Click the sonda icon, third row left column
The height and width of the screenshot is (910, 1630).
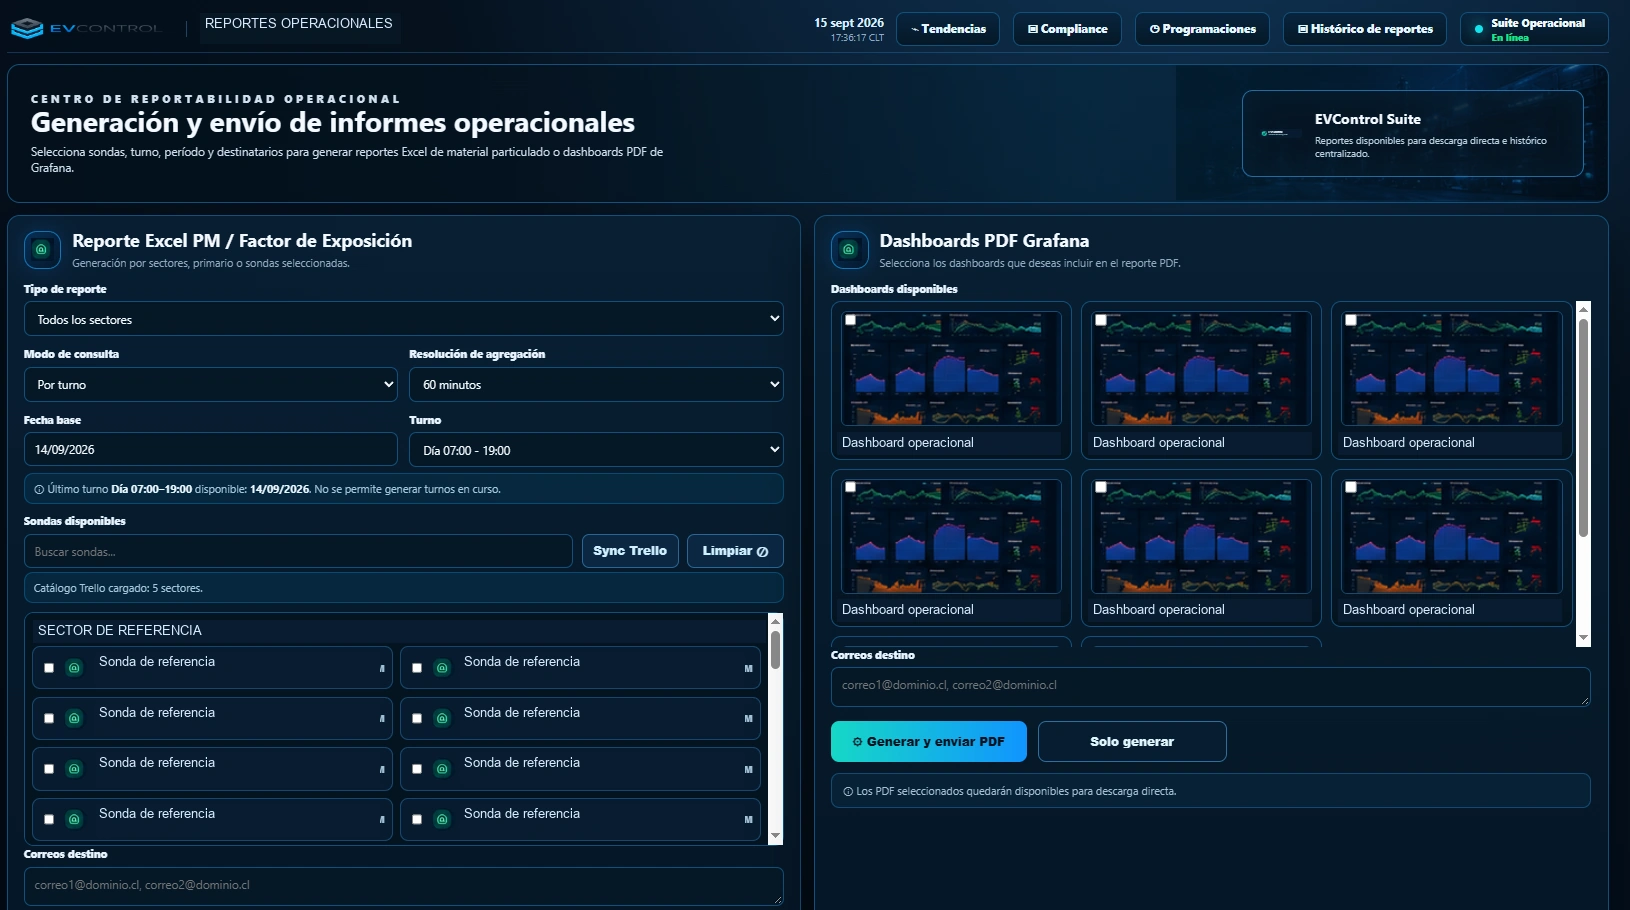(x=74, y=769)
